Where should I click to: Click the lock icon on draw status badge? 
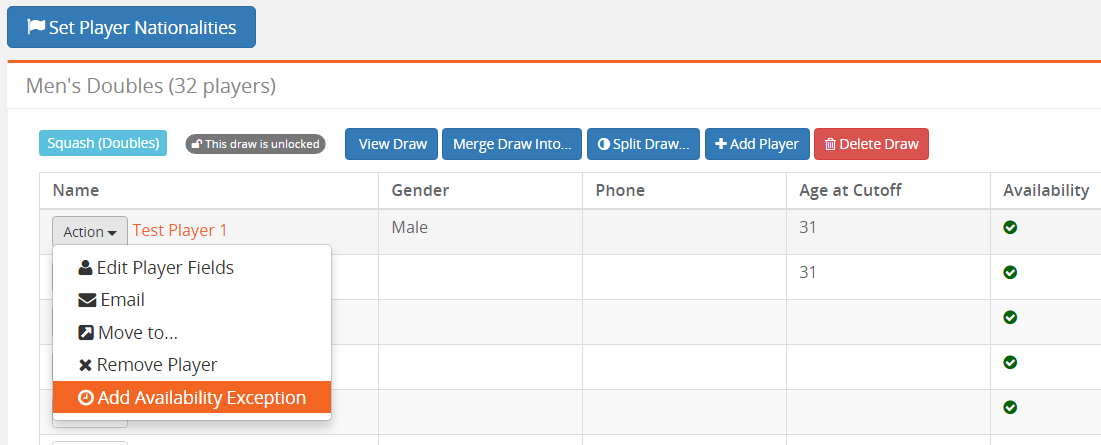click(x=197, y=144)
